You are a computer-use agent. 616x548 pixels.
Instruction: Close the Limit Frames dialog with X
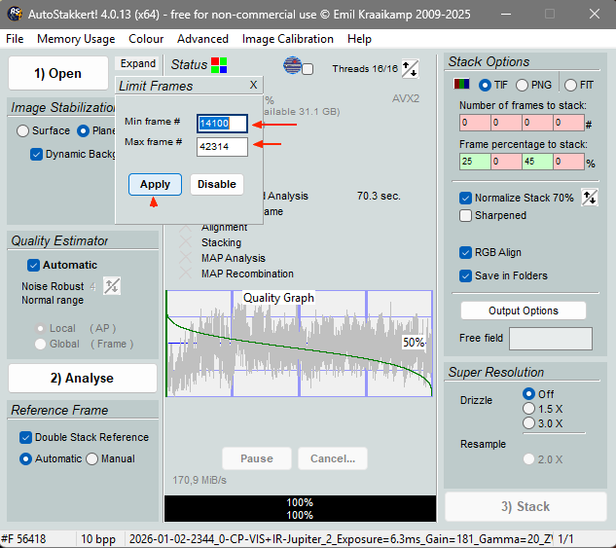253,86
